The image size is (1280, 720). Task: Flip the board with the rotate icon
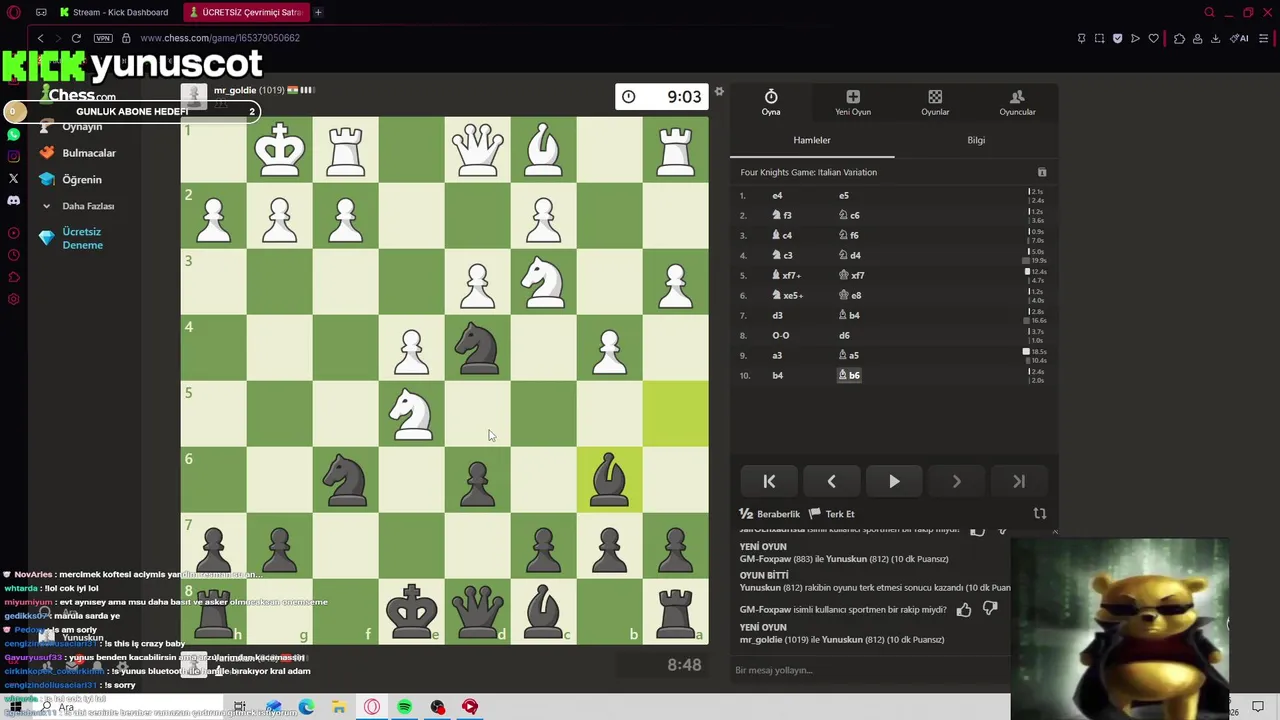coord(1040,514)
